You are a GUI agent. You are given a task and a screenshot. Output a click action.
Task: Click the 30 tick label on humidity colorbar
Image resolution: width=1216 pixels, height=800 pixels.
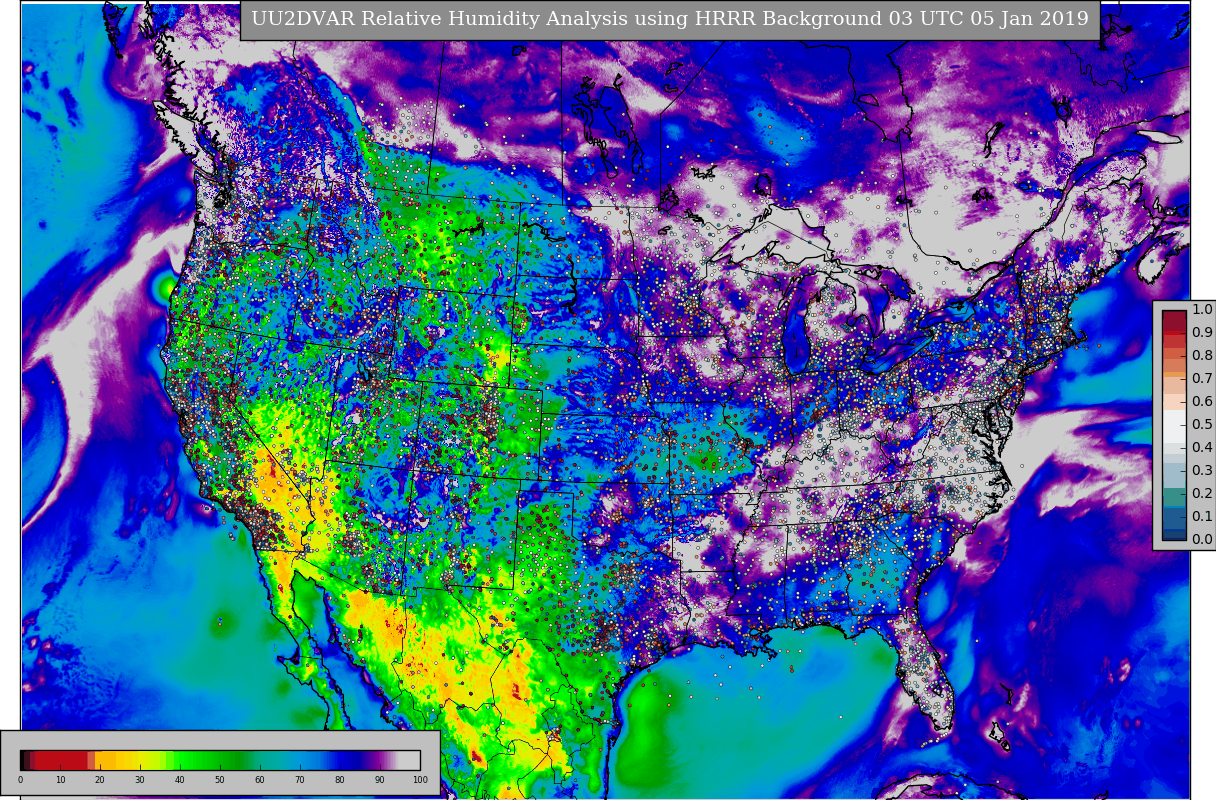[x=140, y=780]
